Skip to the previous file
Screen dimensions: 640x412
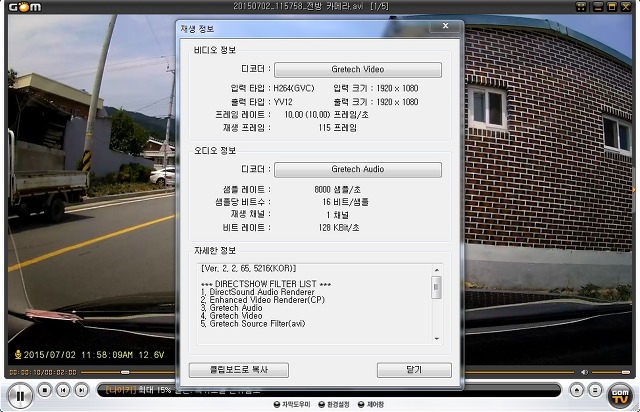pyautogui.click(x=63, y=390)
